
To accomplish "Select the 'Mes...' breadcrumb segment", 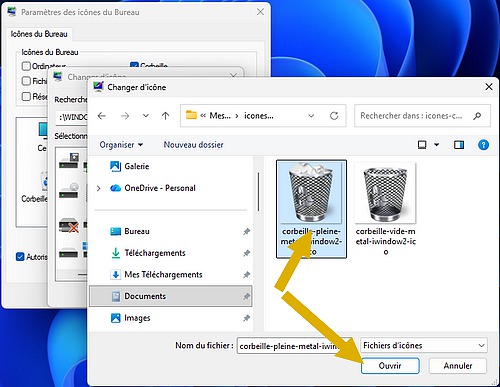I will tap(220, 116).
